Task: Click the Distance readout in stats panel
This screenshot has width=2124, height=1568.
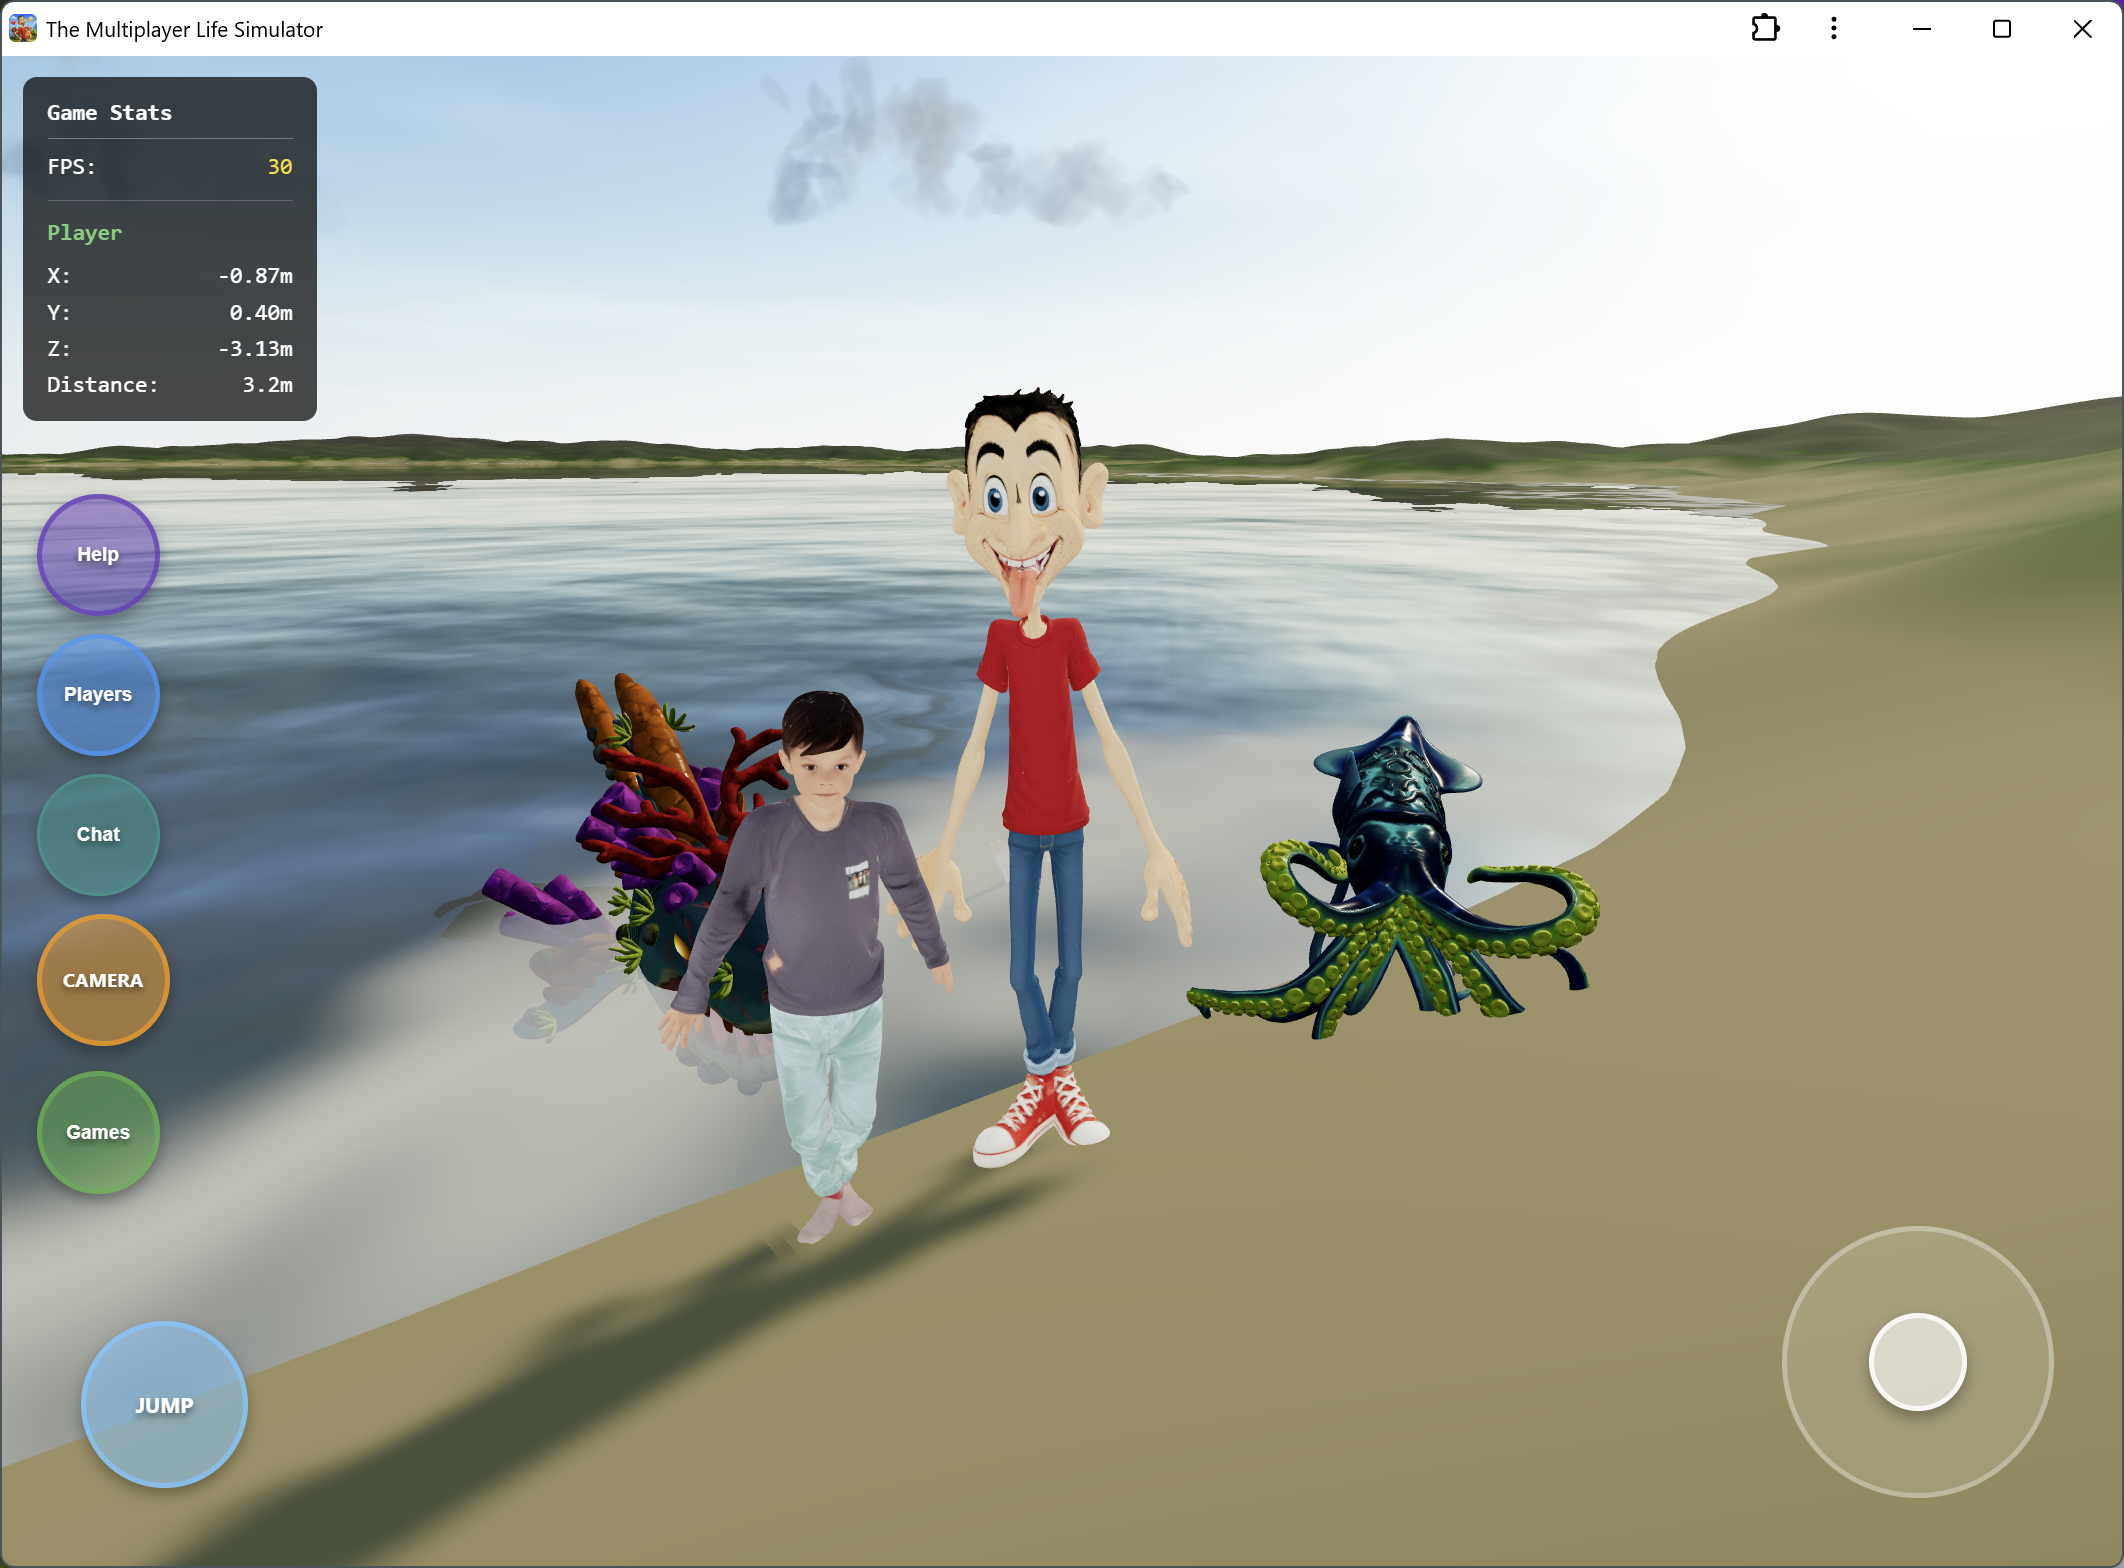Action: tap(169, 385)
